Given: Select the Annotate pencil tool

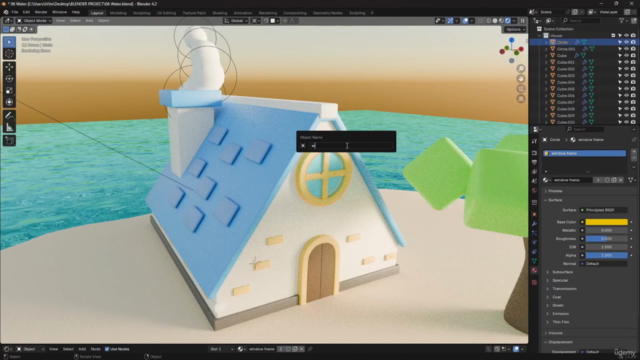Looking at the screenshot, I should point(9,116).
